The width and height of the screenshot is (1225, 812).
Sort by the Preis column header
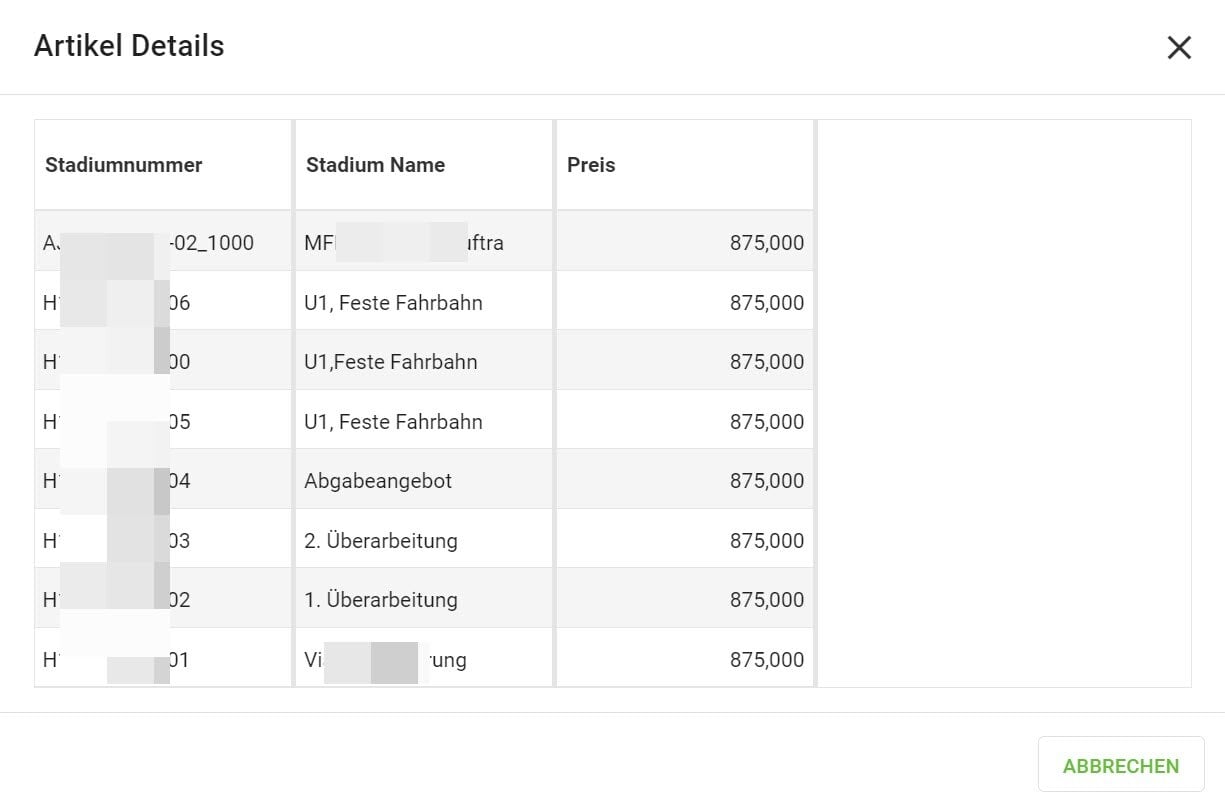click(591, 166)
